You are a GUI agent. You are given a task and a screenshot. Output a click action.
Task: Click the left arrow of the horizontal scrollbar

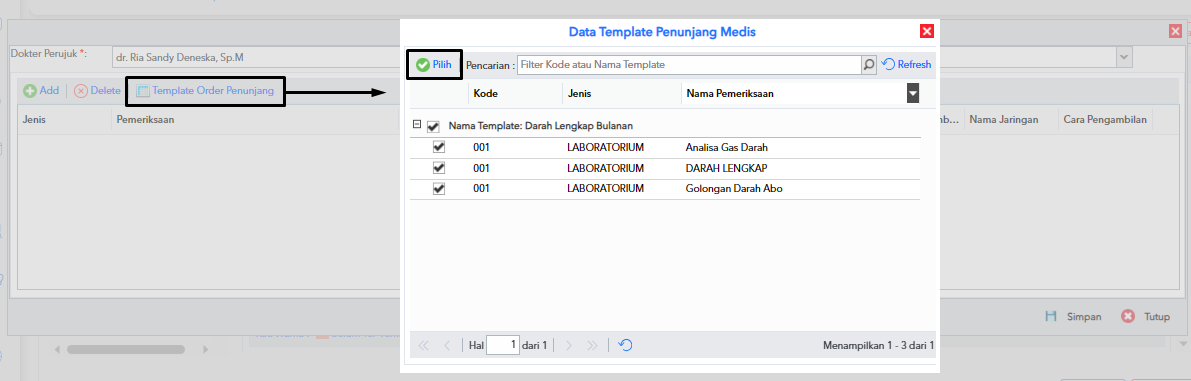(57, 349)
